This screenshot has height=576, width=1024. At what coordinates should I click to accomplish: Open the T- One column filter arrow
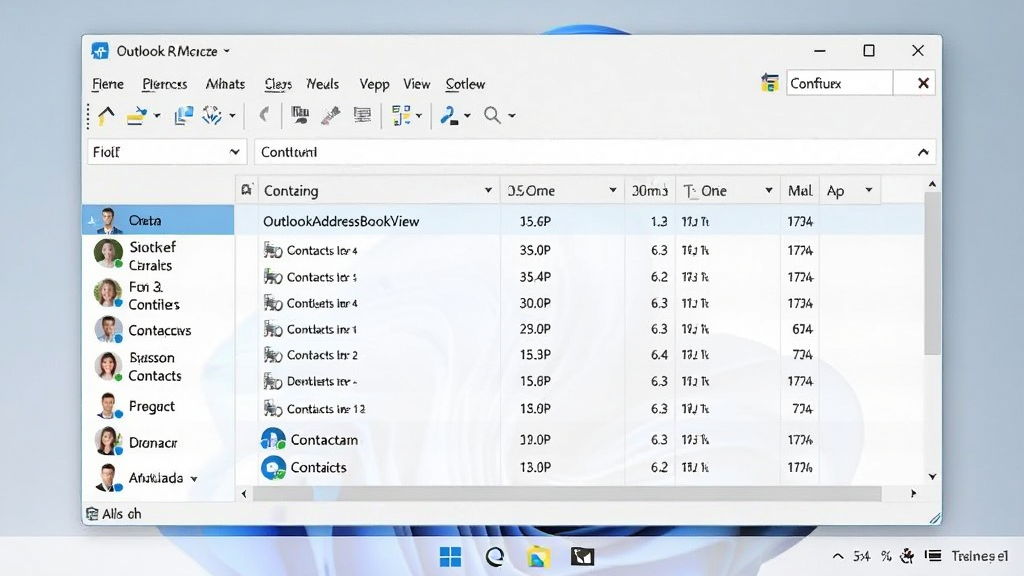click(769, 190)
